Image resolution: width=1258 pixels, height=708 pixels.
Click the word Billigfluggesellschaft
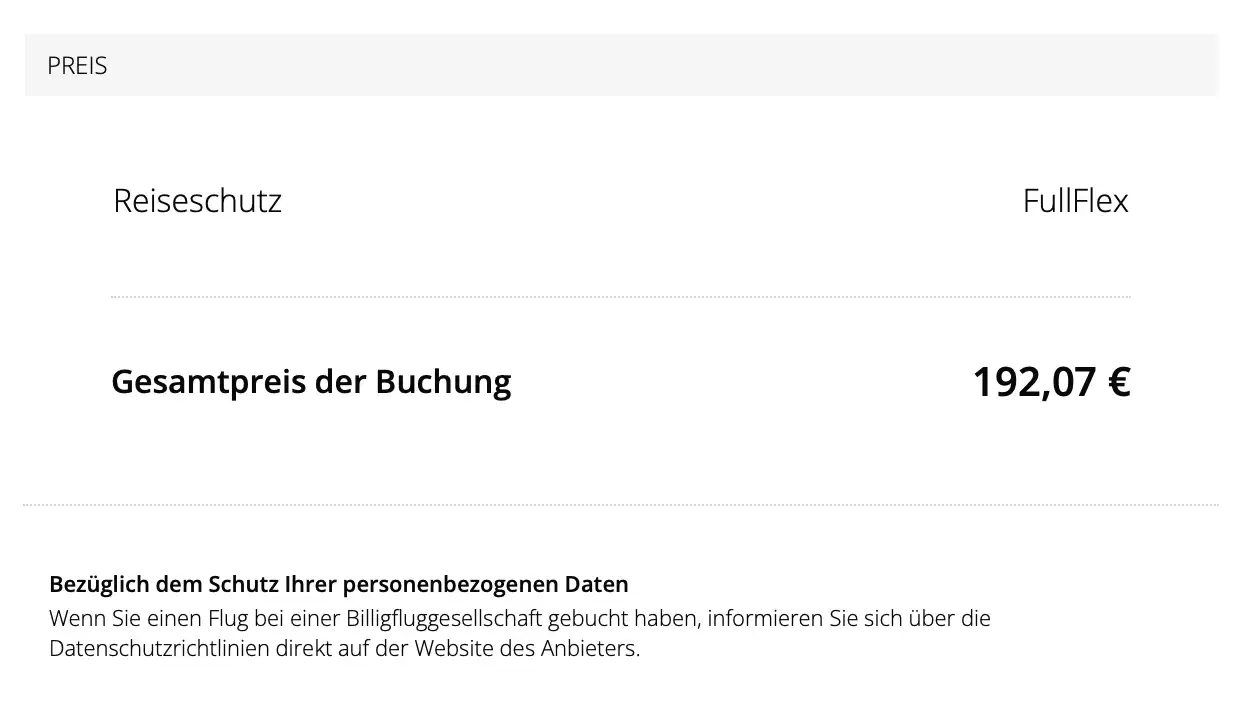[444, 618]
